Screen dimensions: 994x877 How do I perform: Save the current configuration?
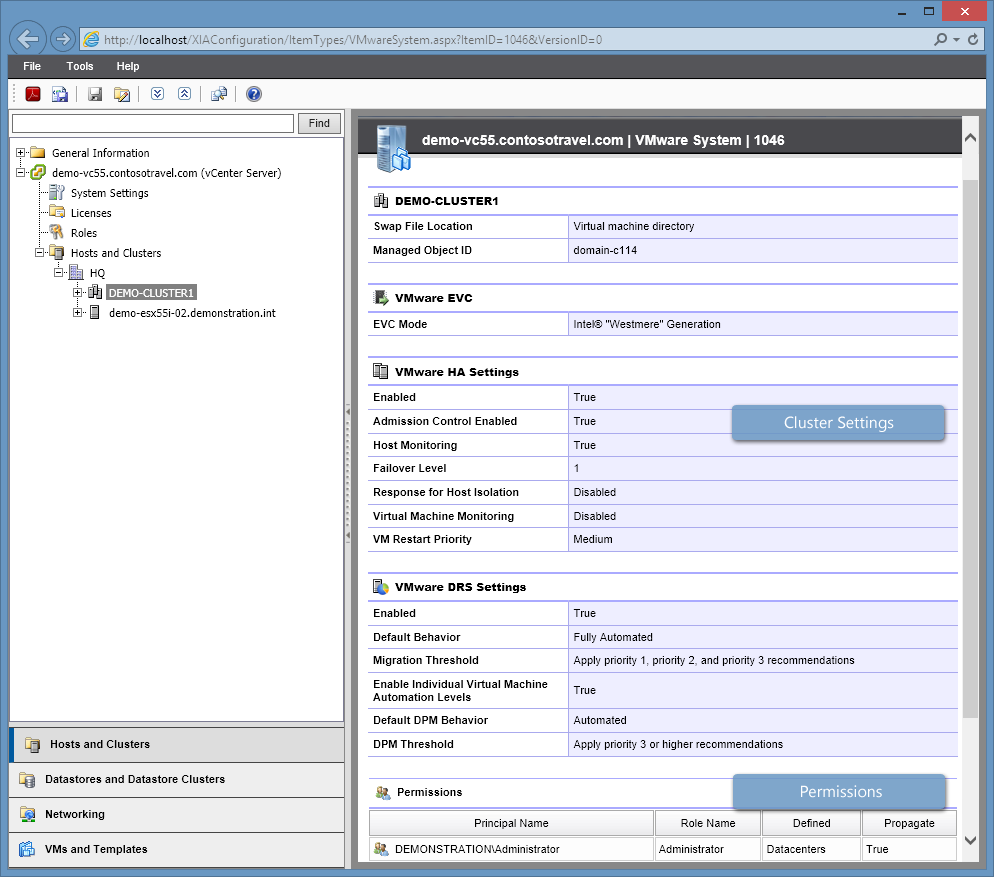(x=93, y=93)
